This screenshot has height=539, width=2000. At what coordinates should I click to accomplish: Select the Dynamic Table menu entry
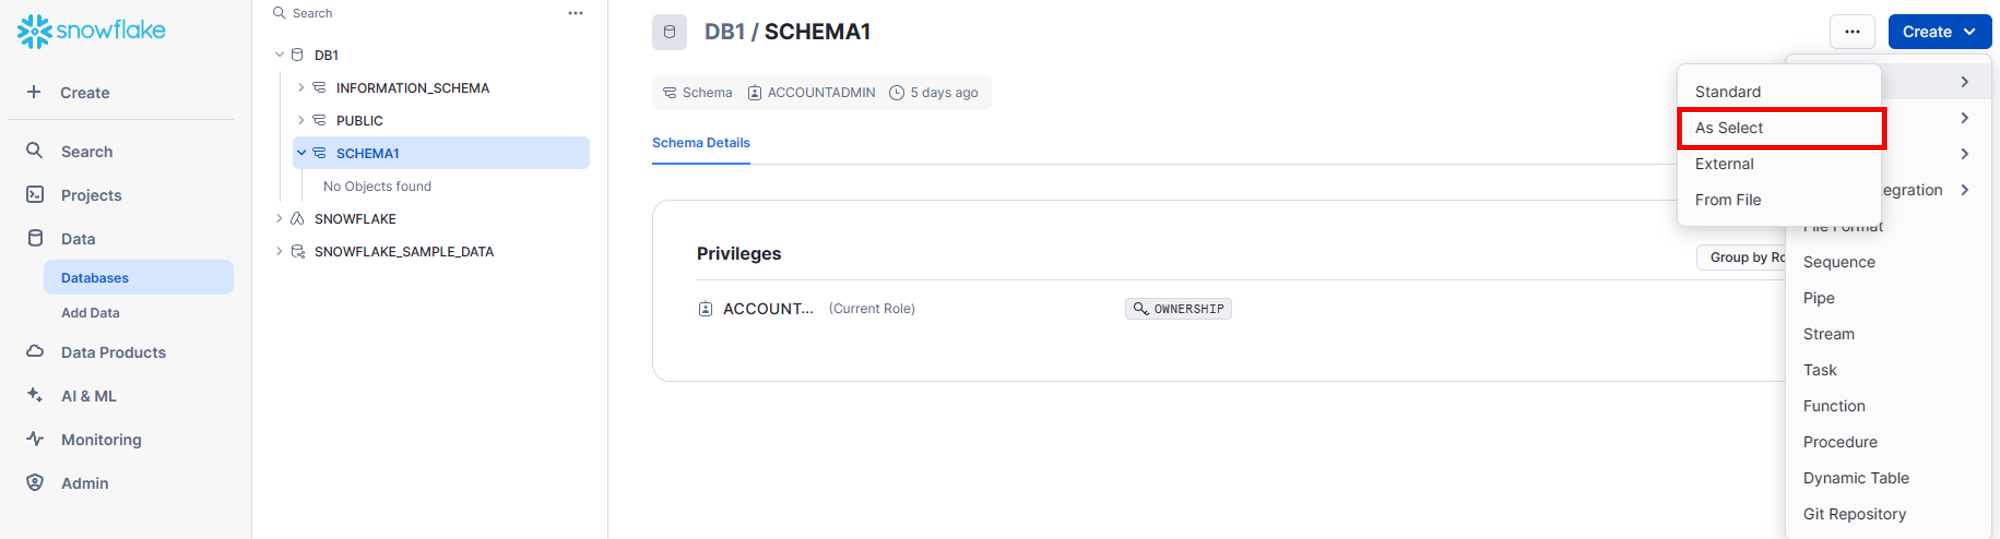pyautogui.click(x=1855, y=478)
